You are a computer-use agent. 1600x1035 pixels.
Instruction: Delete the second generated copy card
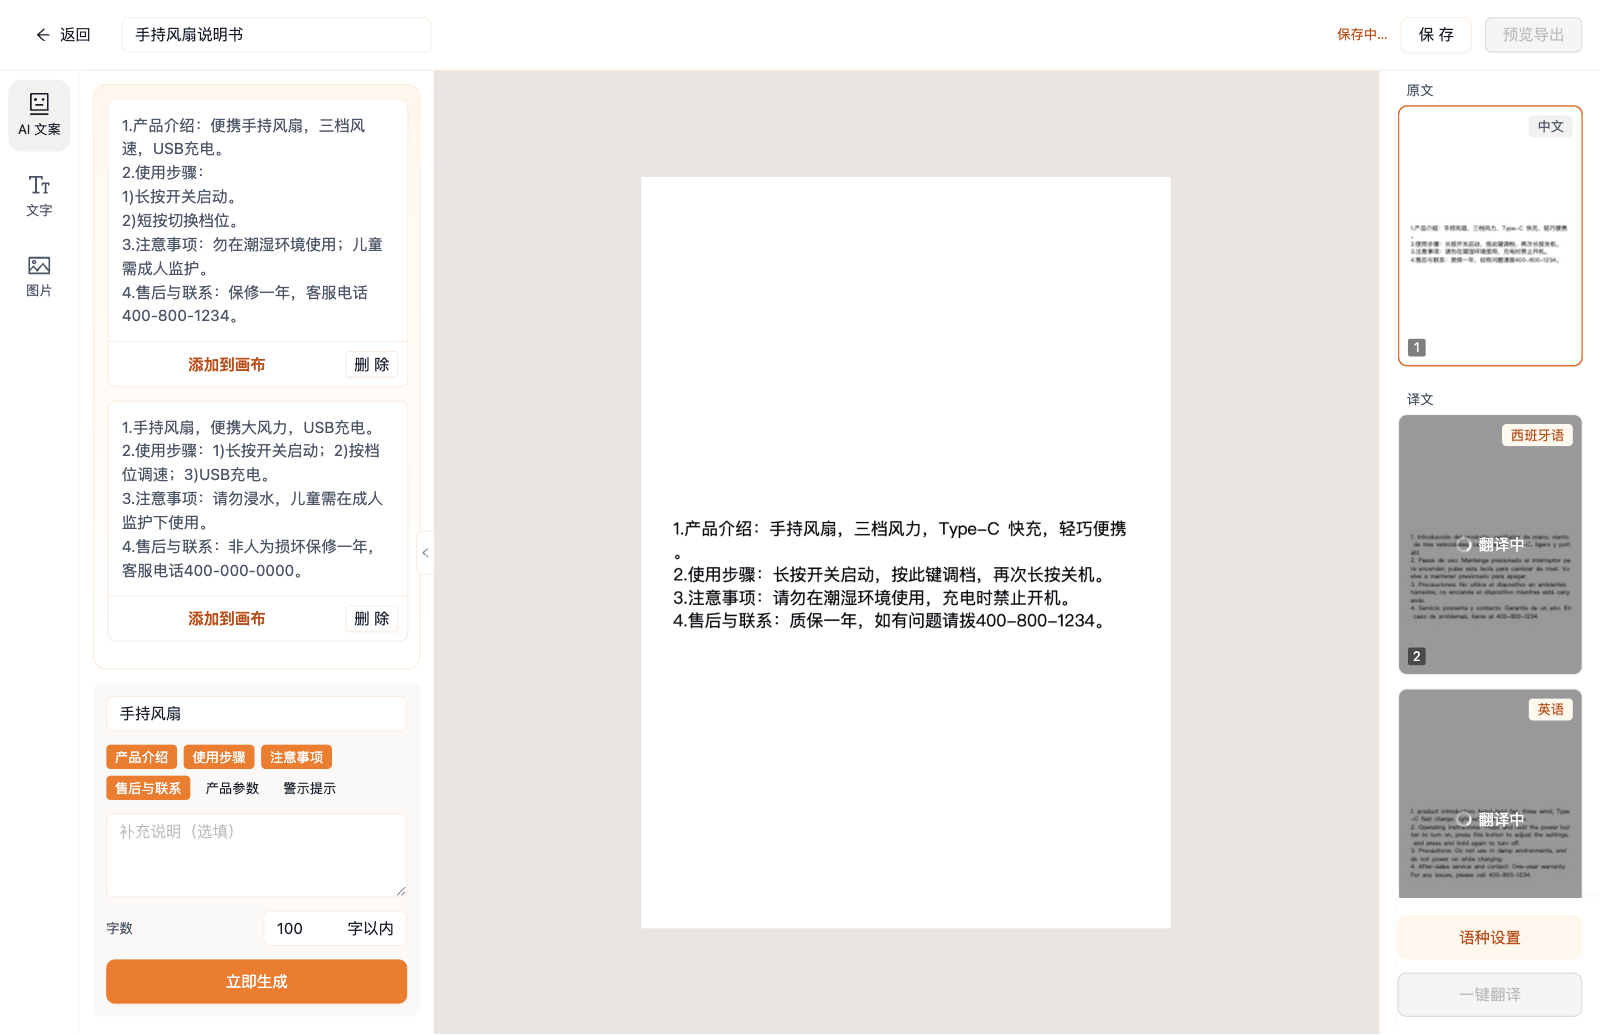pos(372,619)
